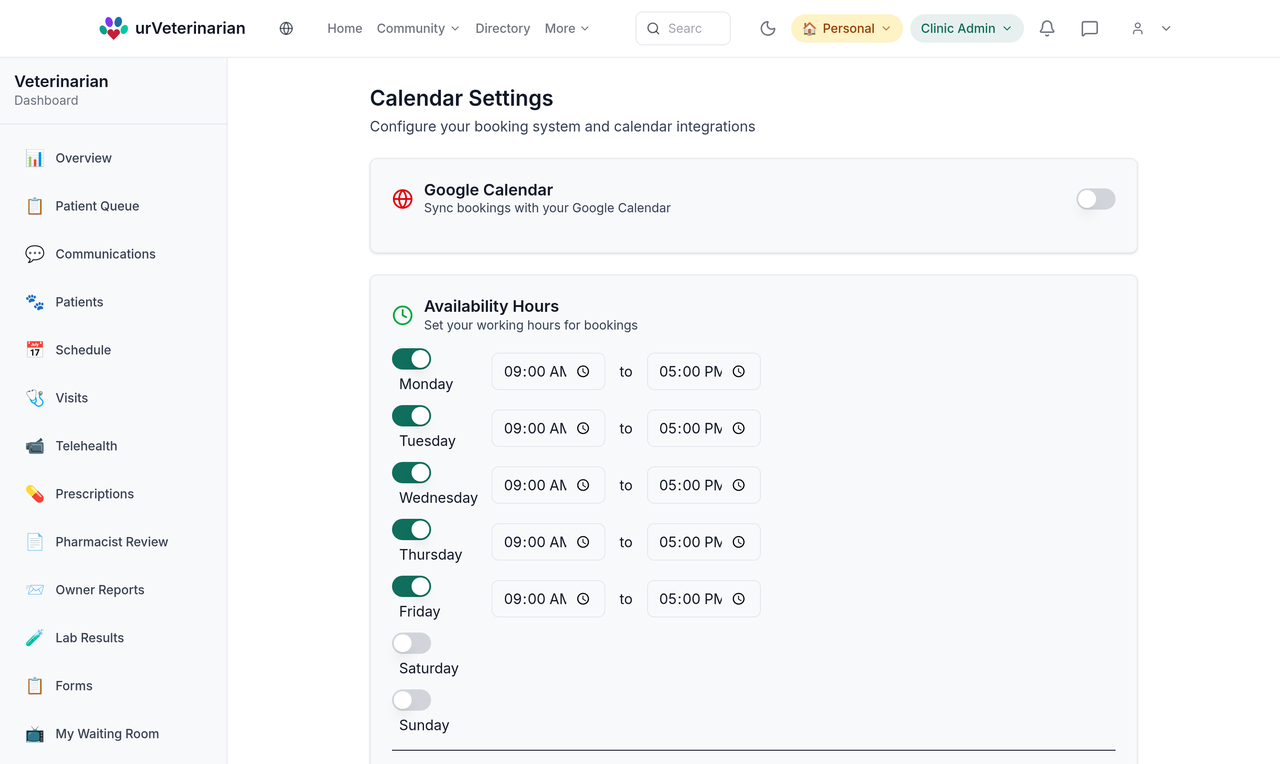Image resolution: width=1280 pixels, height=764 pixels.
Task: Click the Patient Queue clipboard icon
Action: 35,206
